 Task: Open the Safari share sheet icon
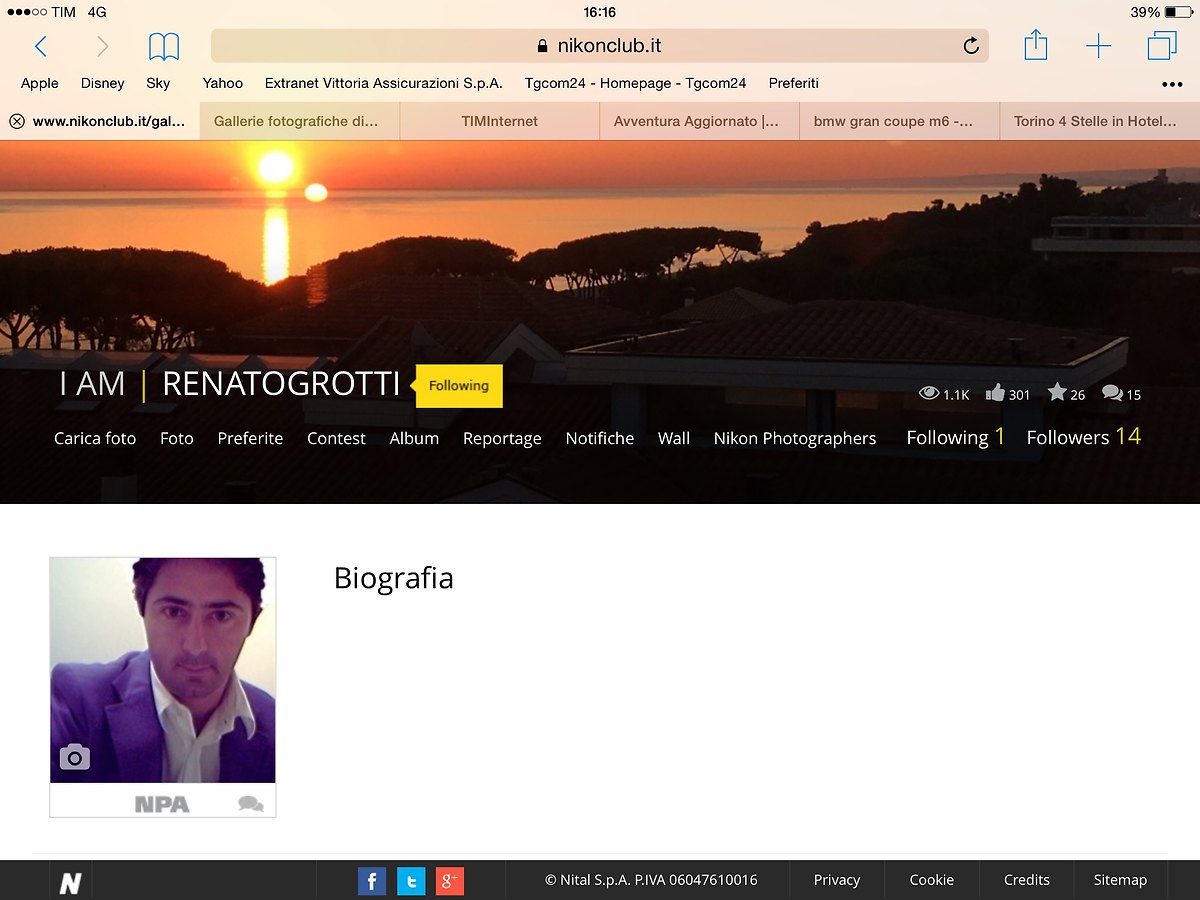pyautogui.click(x=1036, y=45)
